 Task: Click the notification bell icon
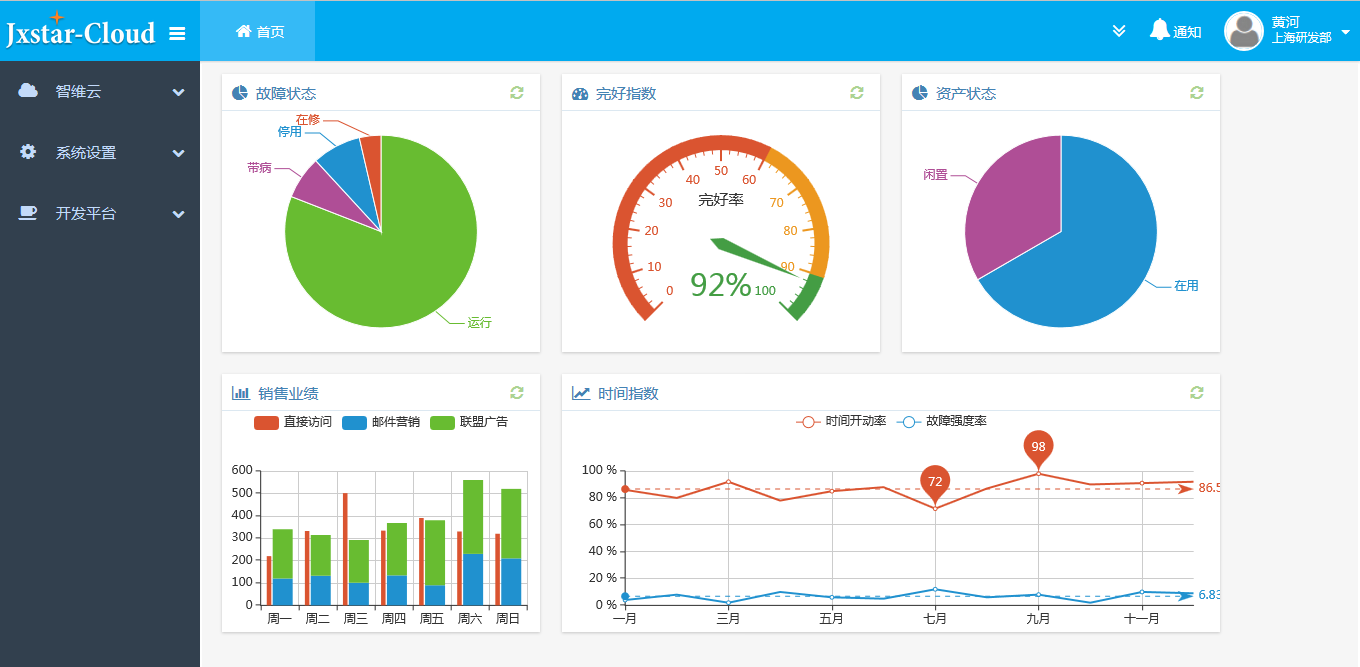click(x=1160, y=30)
